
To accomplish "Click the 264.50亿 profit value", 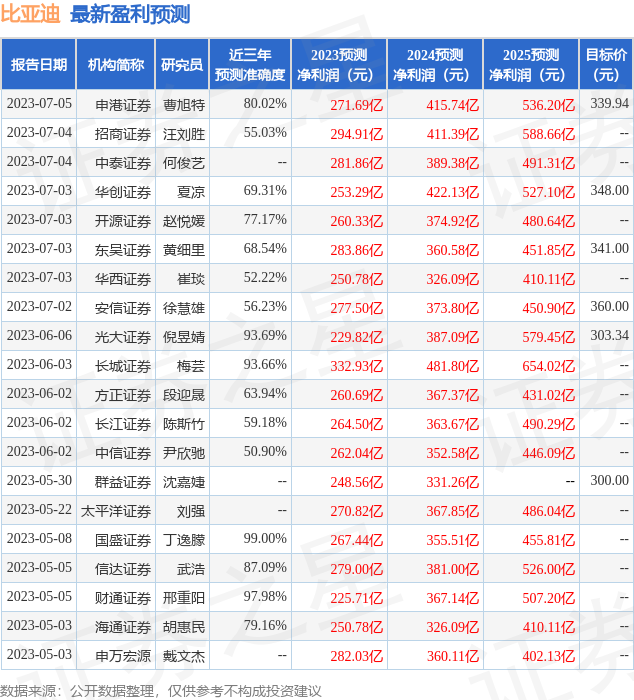I will tap(356, 424).
